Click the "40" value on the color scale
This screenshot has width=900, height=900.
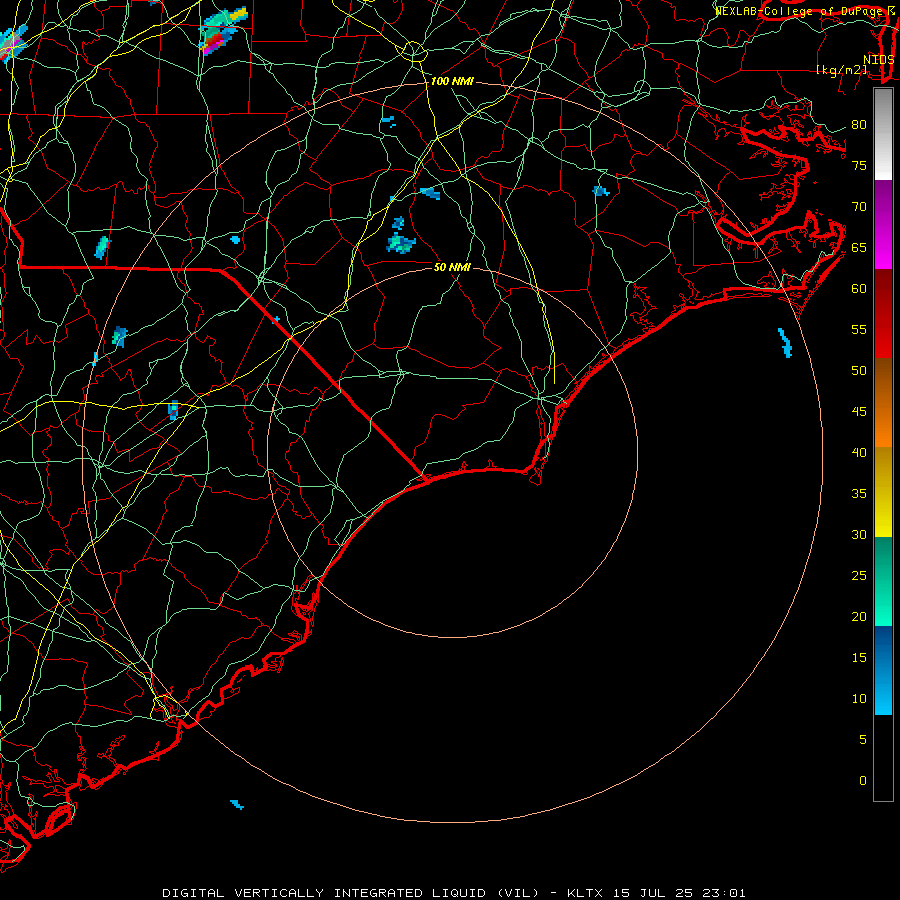click(859, 452)
